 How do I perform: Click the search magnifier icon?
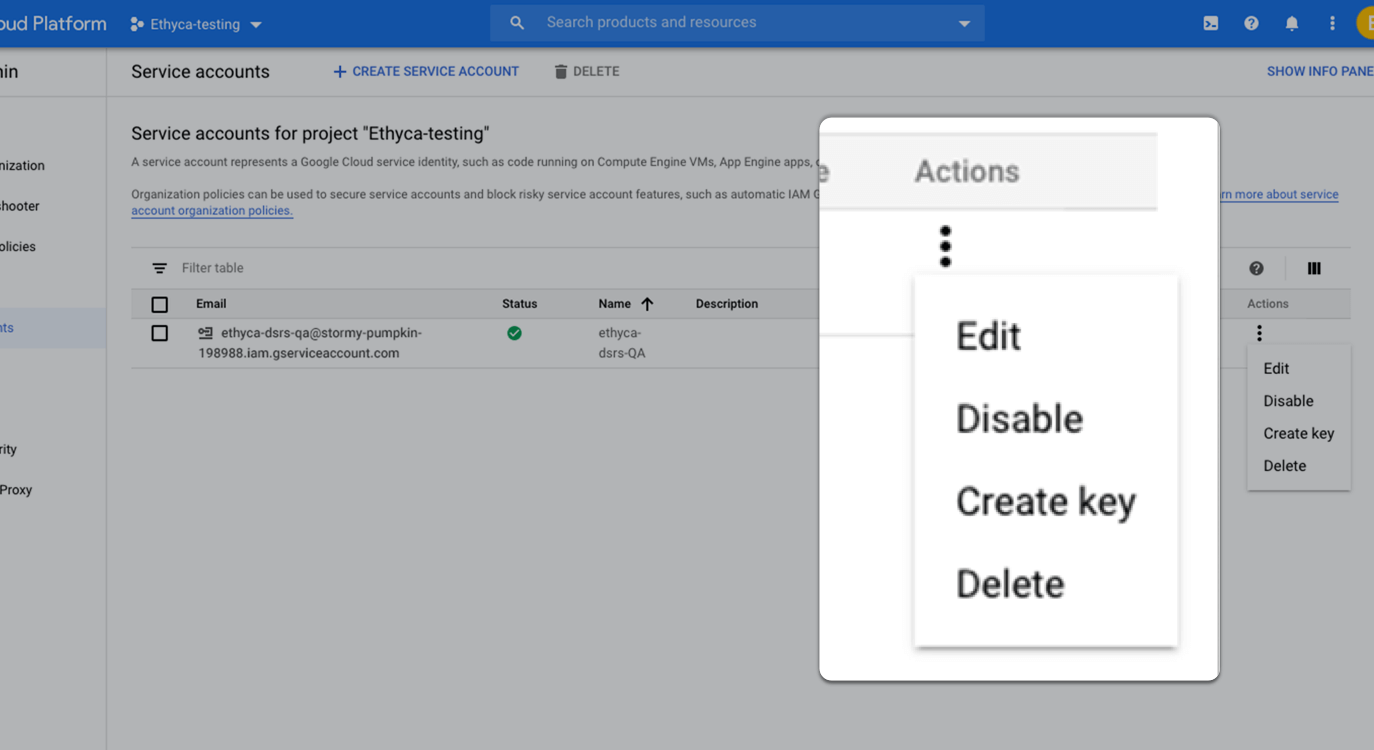(517, 23)
